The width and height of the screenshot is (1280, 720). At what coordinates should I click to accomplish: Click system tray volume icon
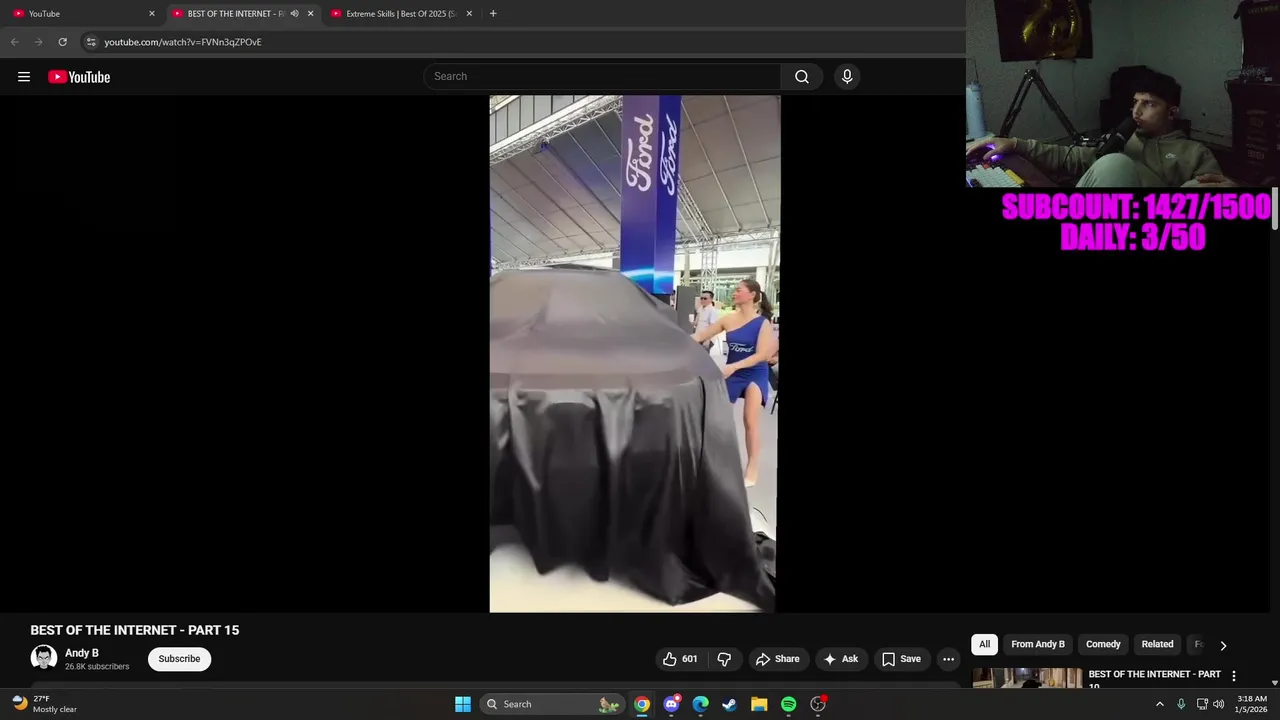1218,704
